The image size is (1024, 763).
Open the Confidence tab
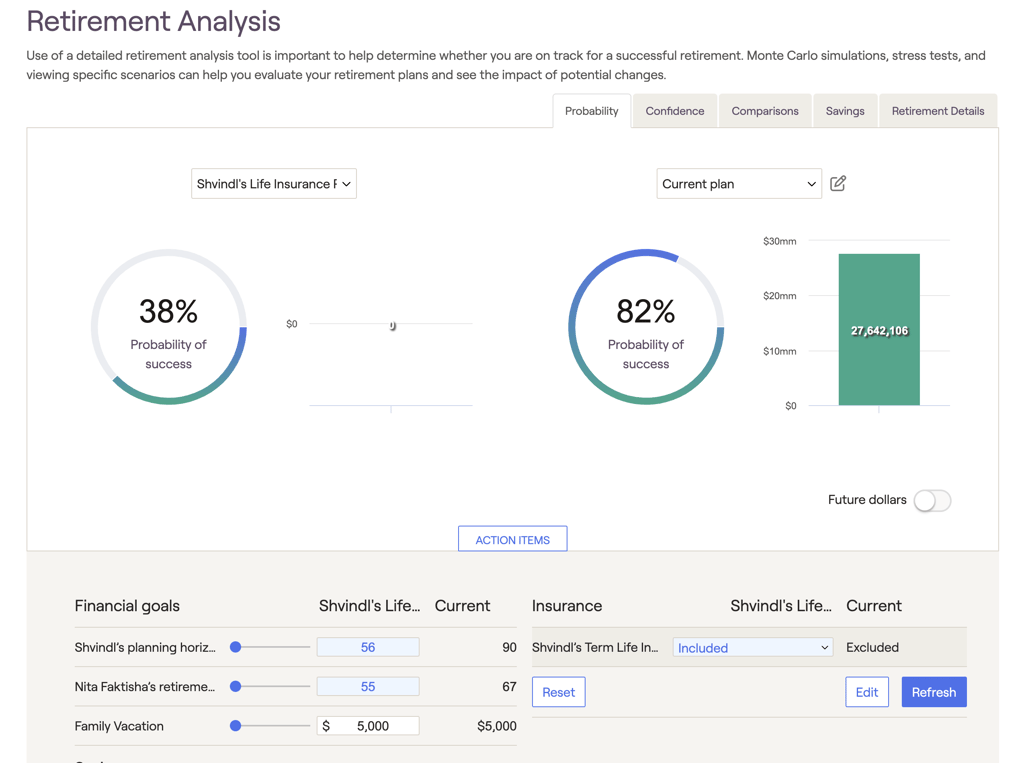pos(674,111)
